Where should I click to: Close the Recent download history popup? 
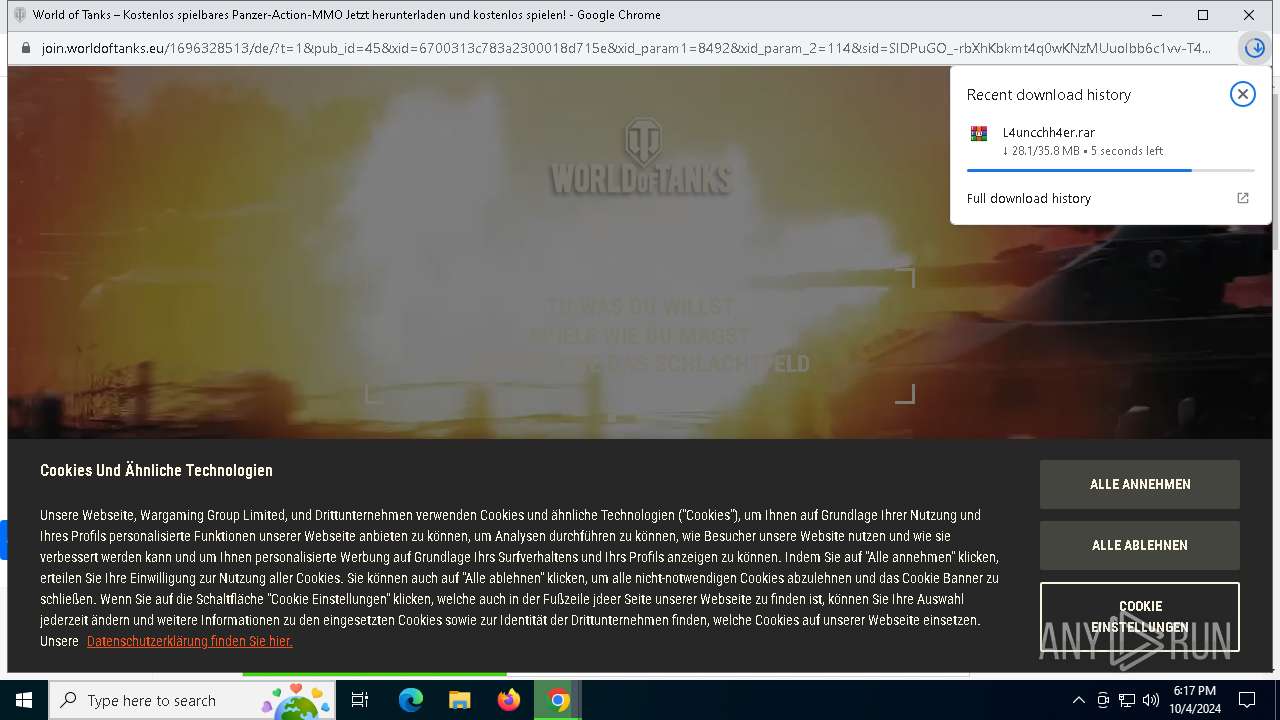[x=1242, y=94]
